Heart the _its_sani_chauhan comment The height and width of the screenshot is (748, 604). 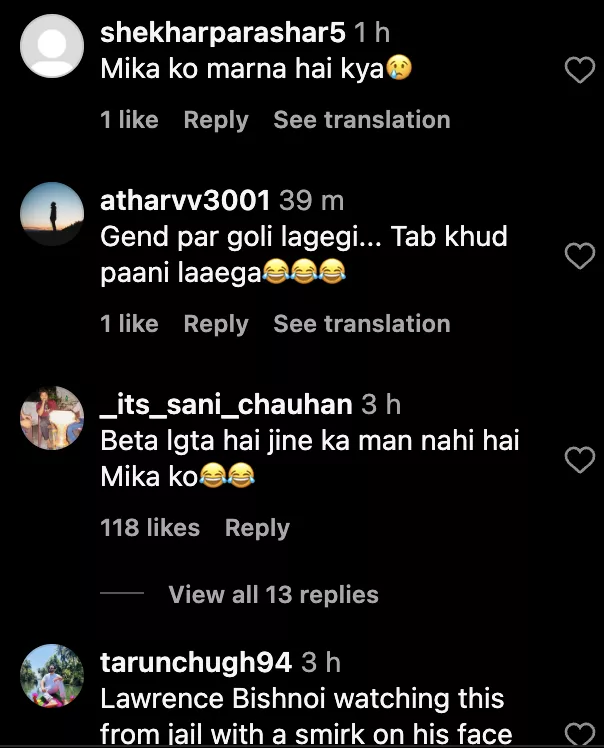tap(580, 460)
